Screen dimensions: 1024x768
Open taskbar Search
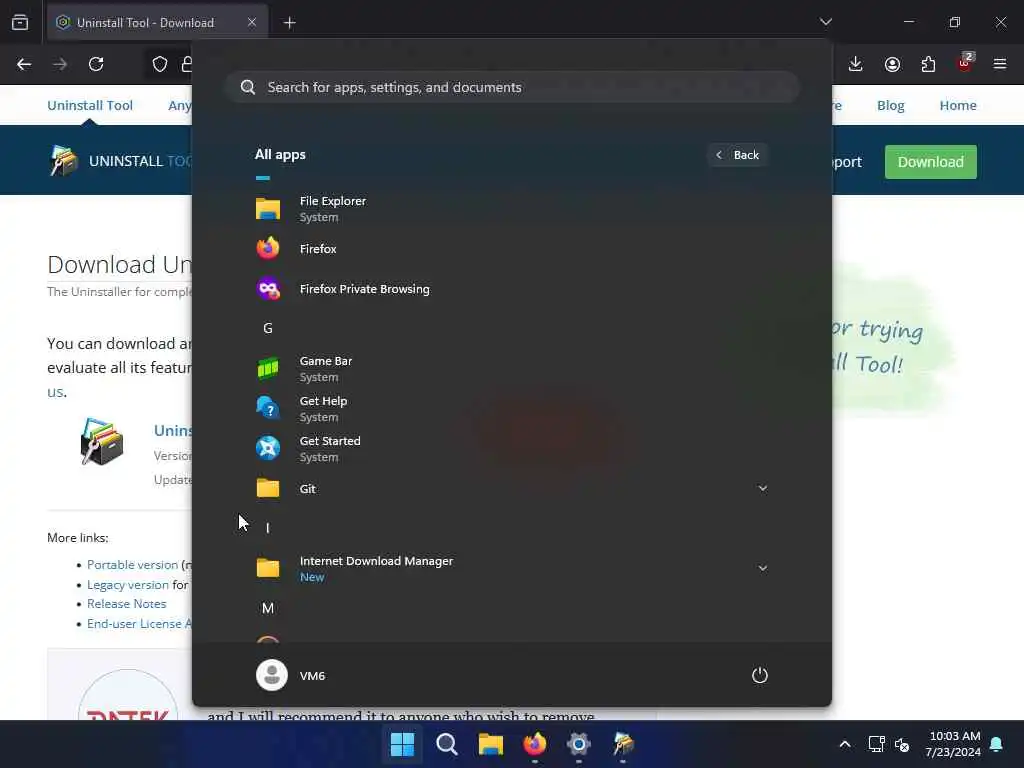tap(447, 744)
